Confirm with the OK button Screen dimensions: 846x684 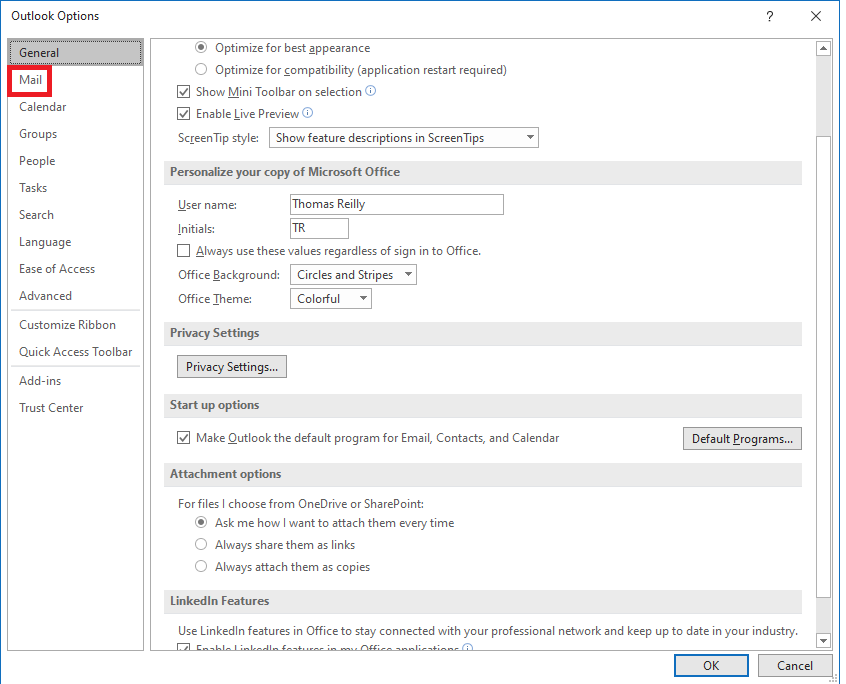(x=711, y=666)
